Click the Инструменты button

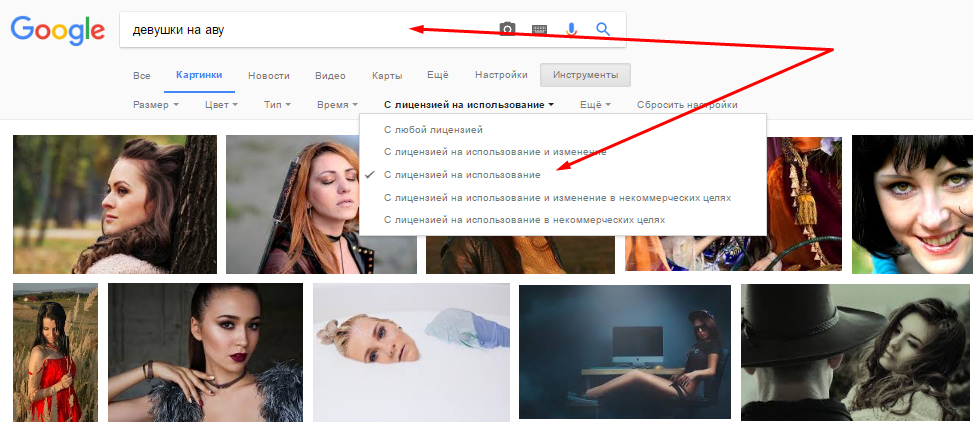585,76
